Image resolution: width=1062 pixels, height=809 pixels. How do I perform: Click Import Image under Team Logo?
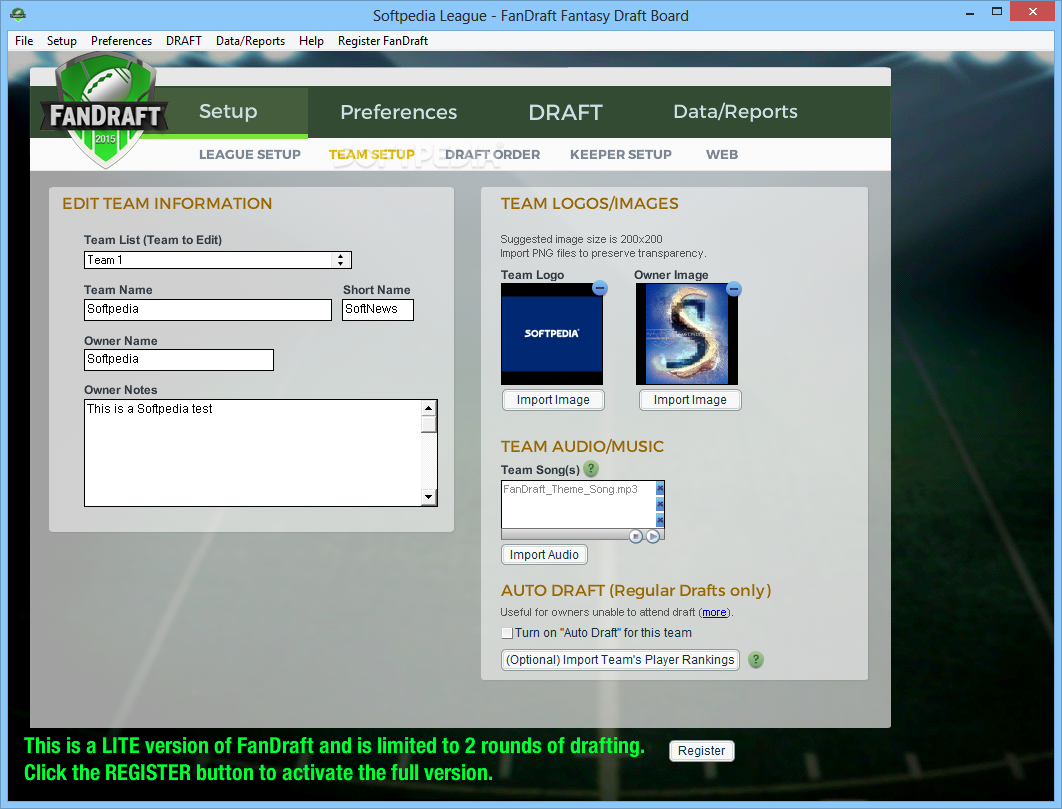point(553,400)
